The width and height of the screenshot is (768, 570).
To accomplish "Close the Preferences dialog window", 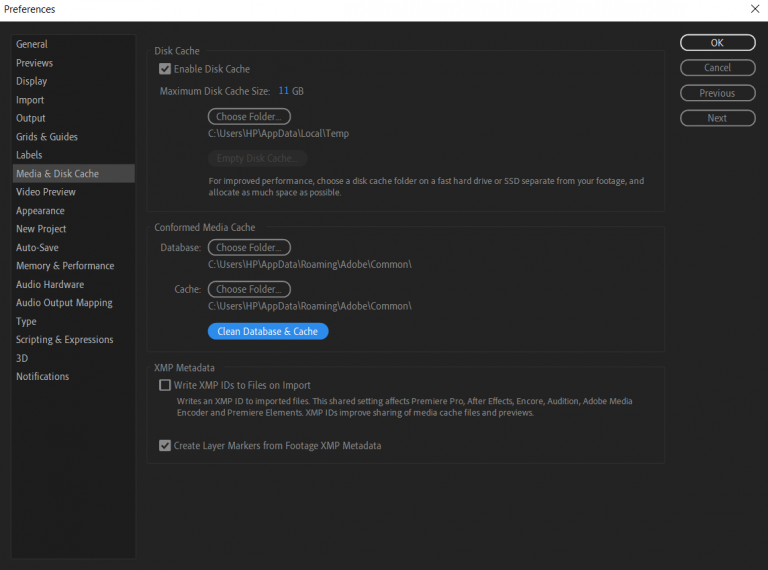I will (x=754, y=9).
